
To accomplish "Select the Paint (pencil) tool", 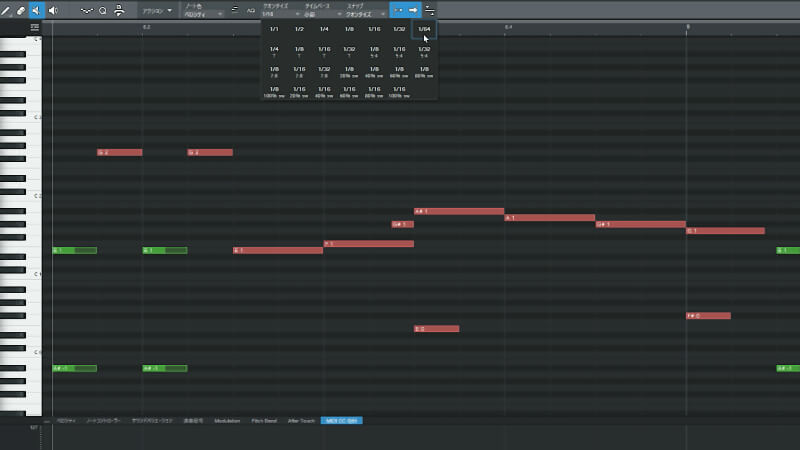I will [6, 10].
